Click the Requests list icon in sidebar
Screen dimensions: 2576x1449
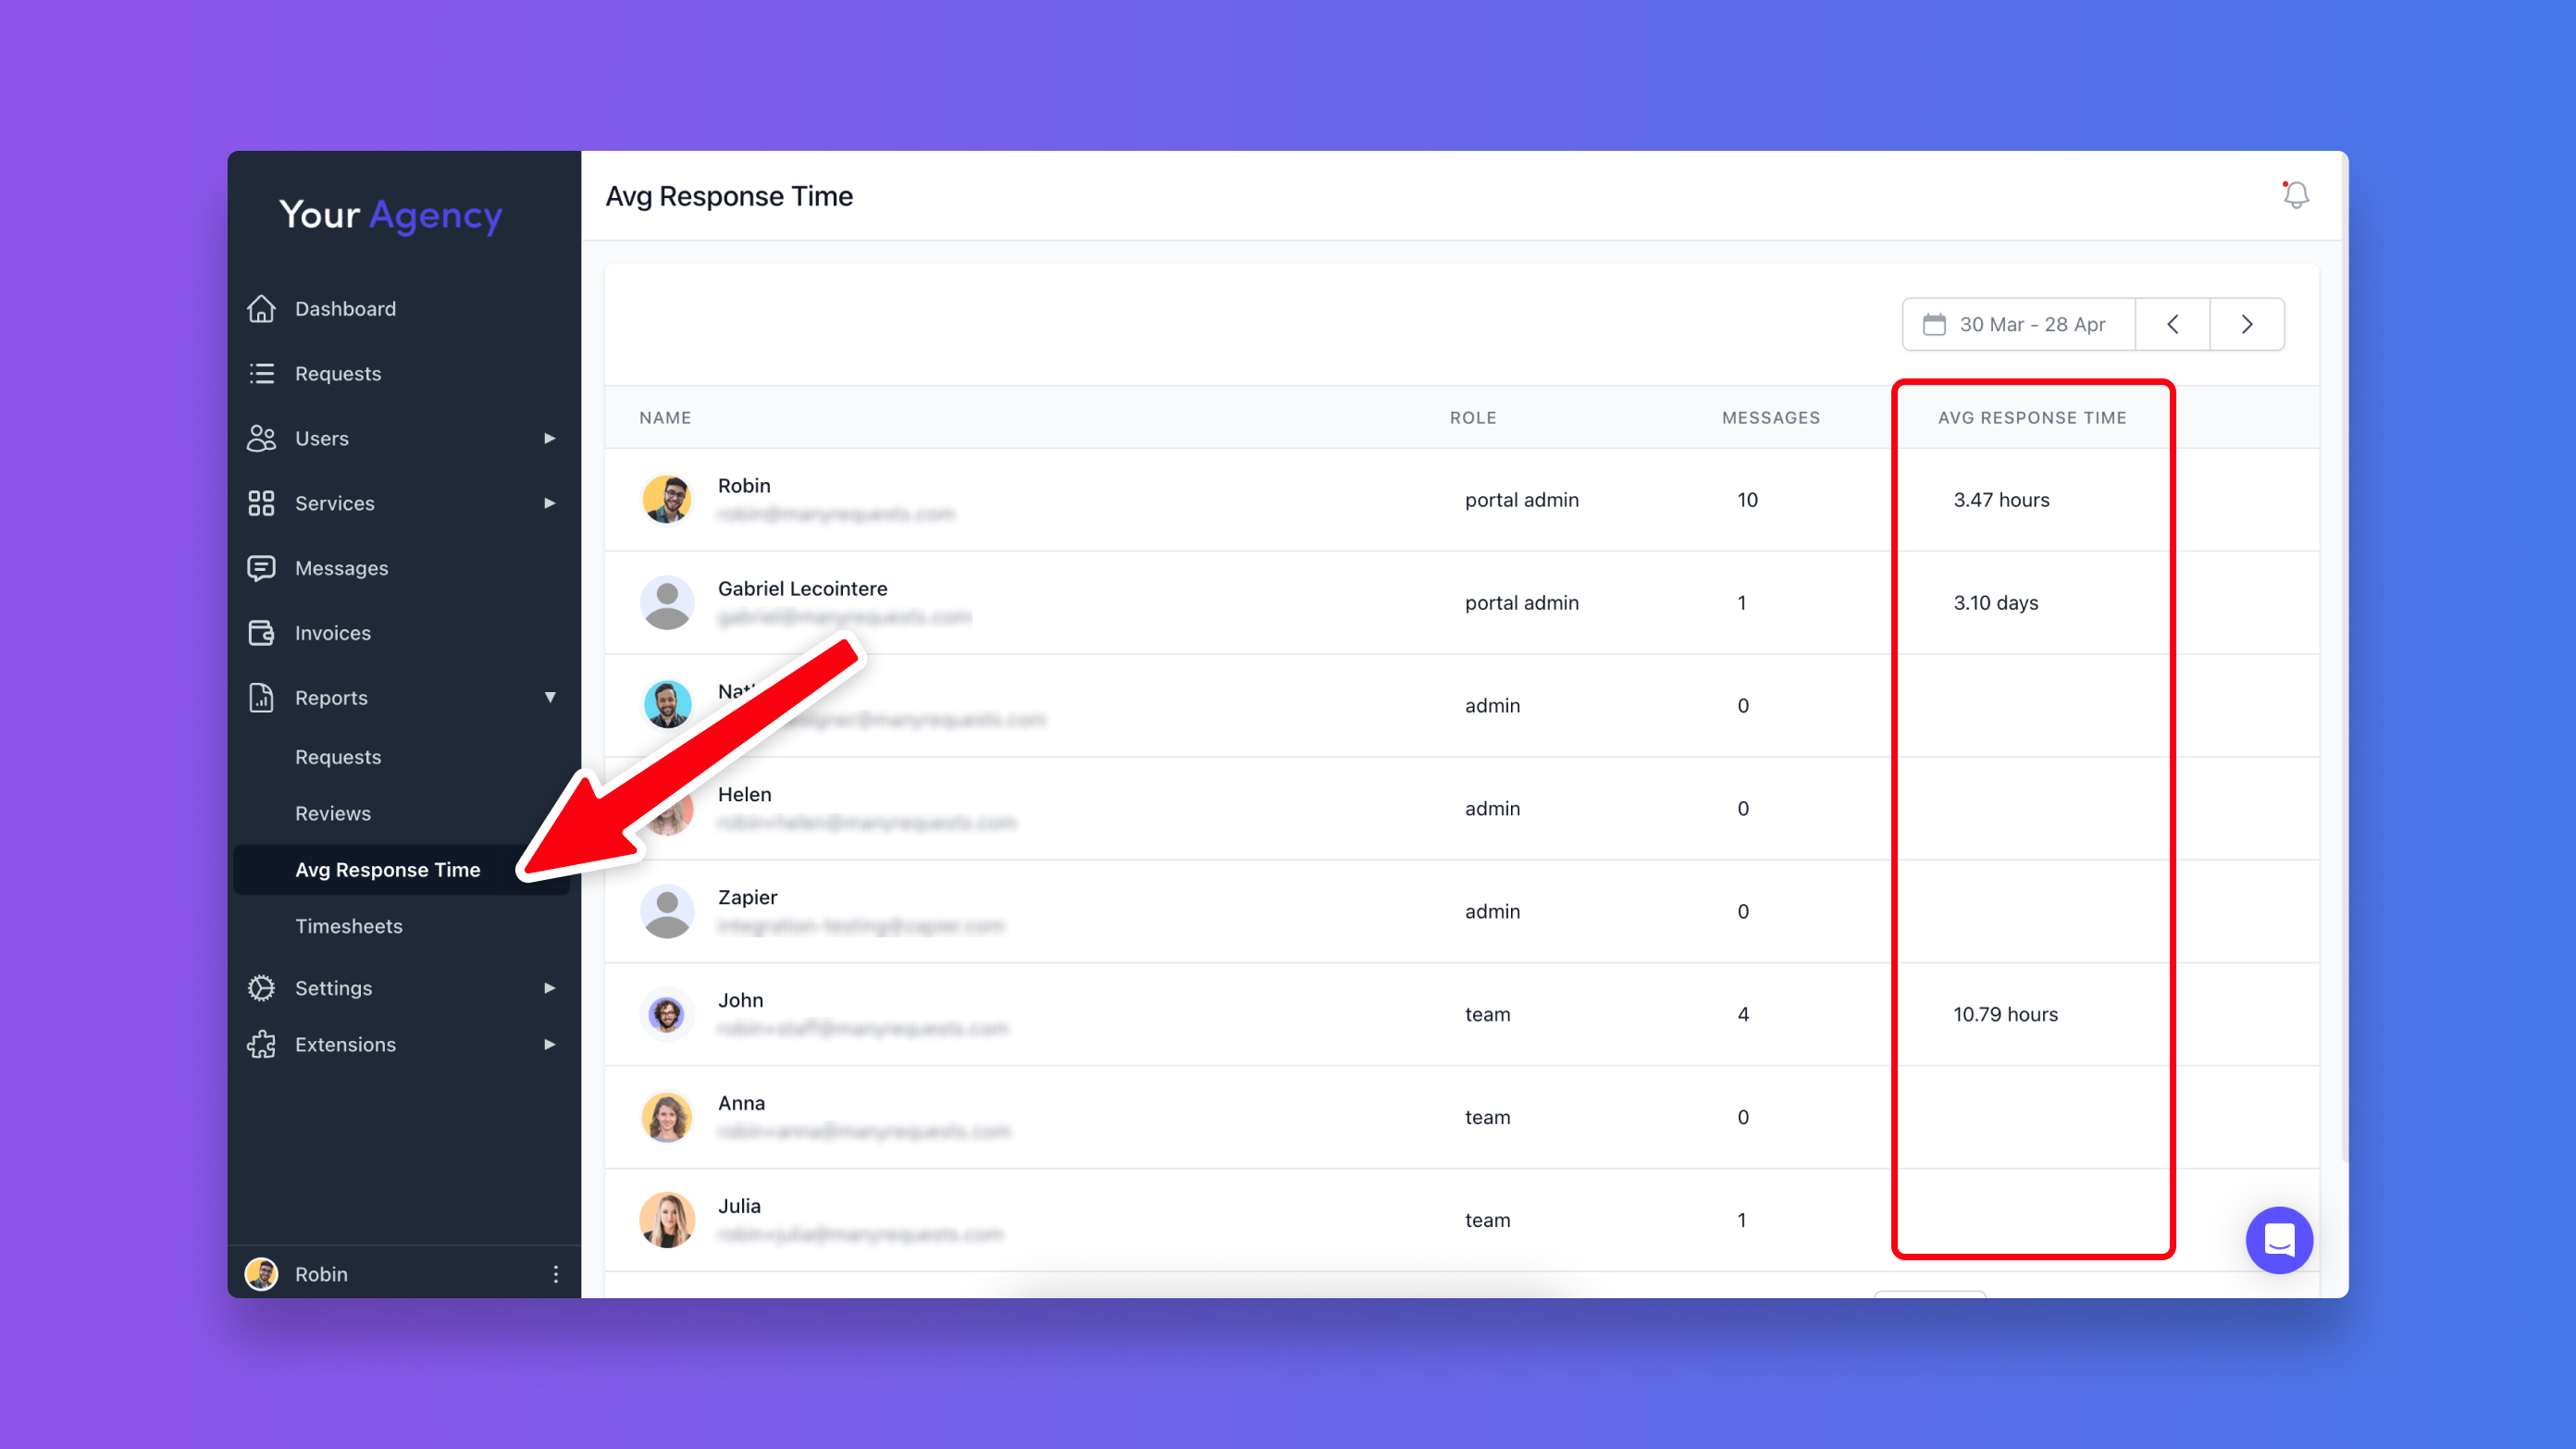261,374
